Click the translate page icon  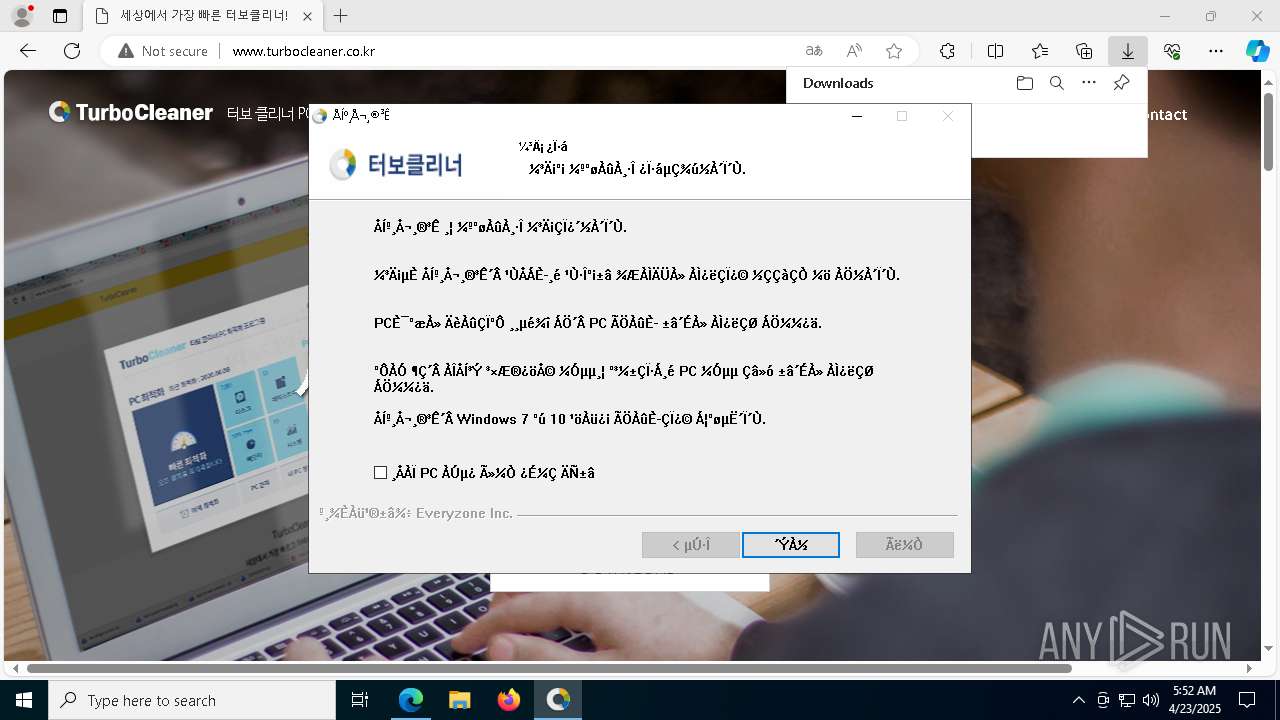[814, 51]
